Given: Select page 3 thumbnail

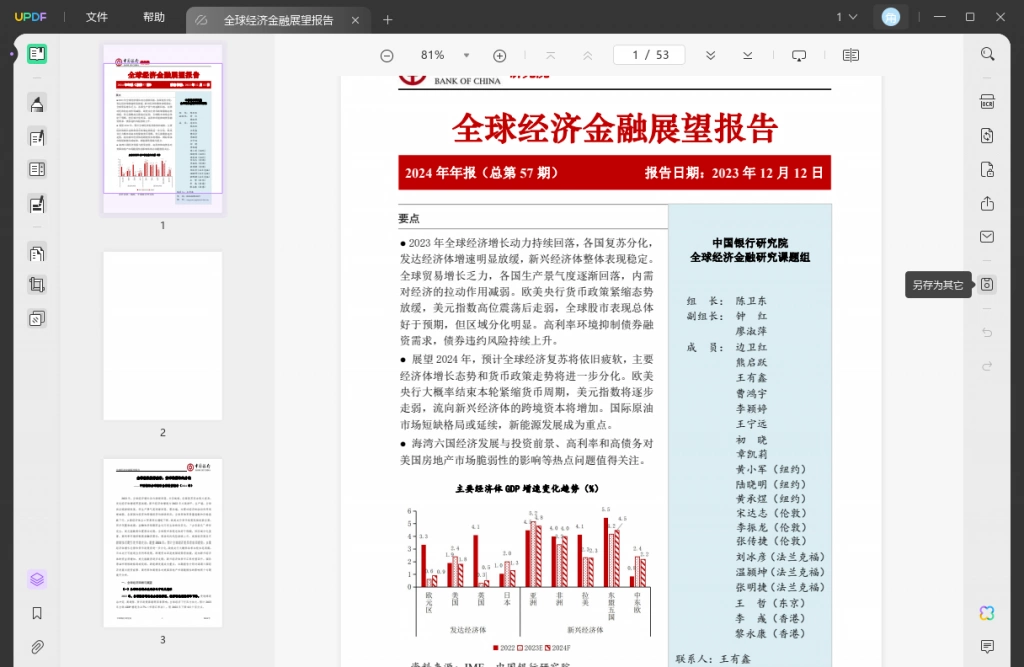Looking at the screenshot, I should 163,543.
